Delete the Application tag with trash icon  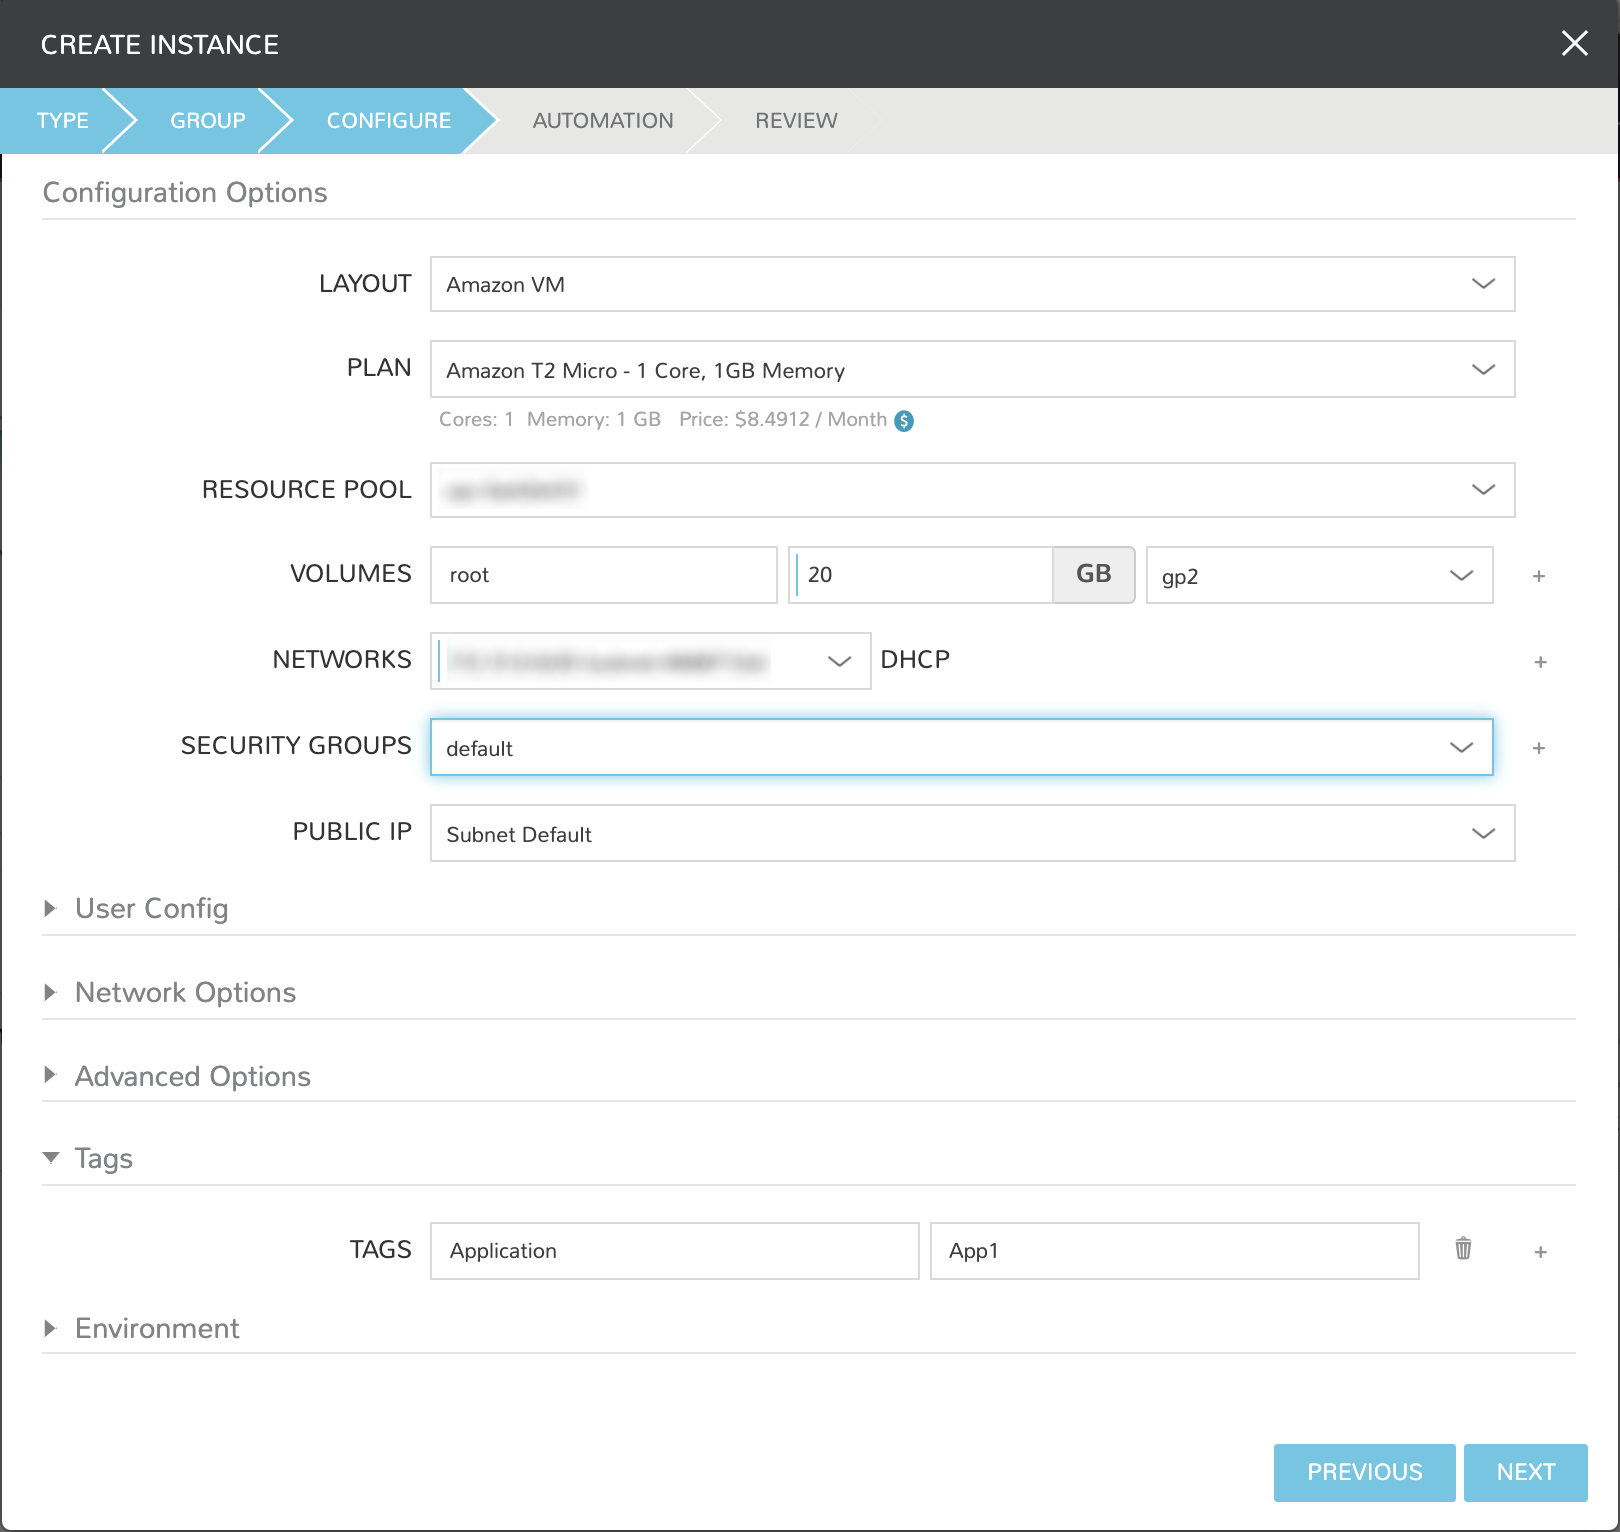1463,1249
